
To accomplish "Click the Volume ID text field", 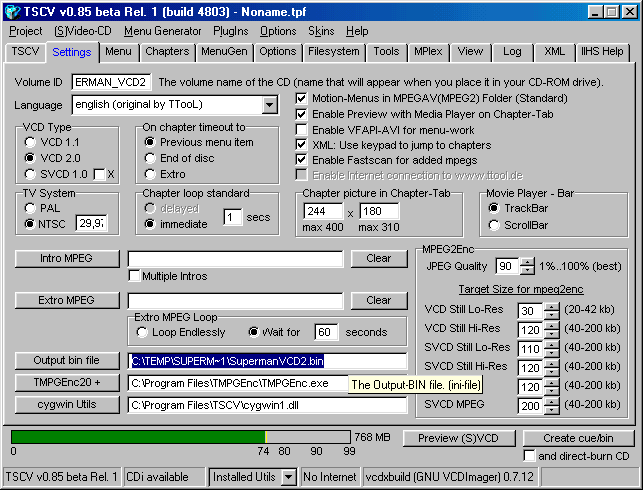I will point(110,81).
